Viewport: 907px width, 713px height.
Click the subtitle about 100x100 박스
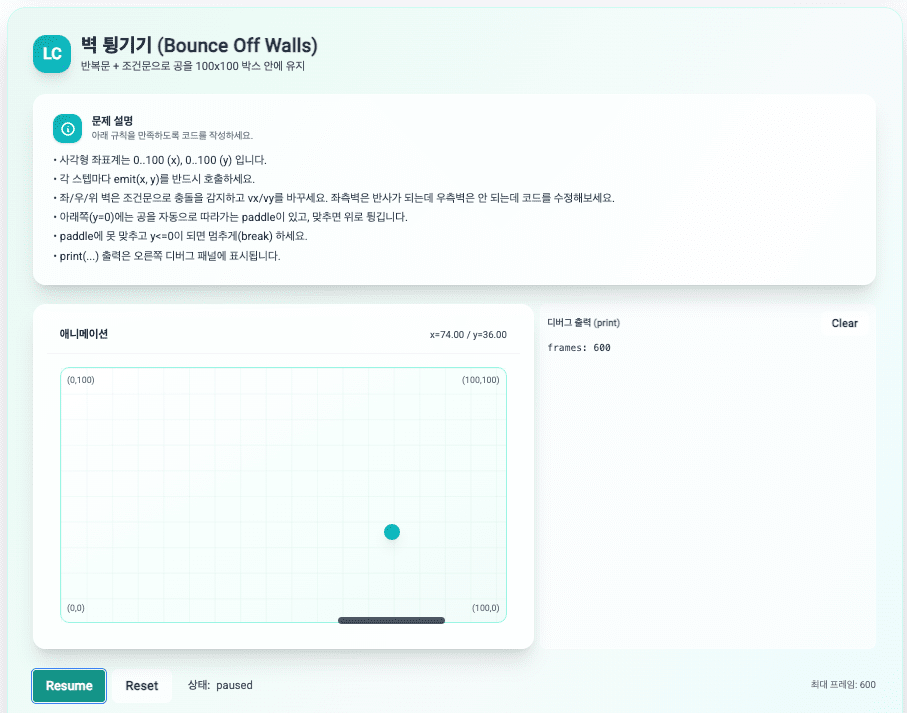pyautogui.click(x=193, y=66)
